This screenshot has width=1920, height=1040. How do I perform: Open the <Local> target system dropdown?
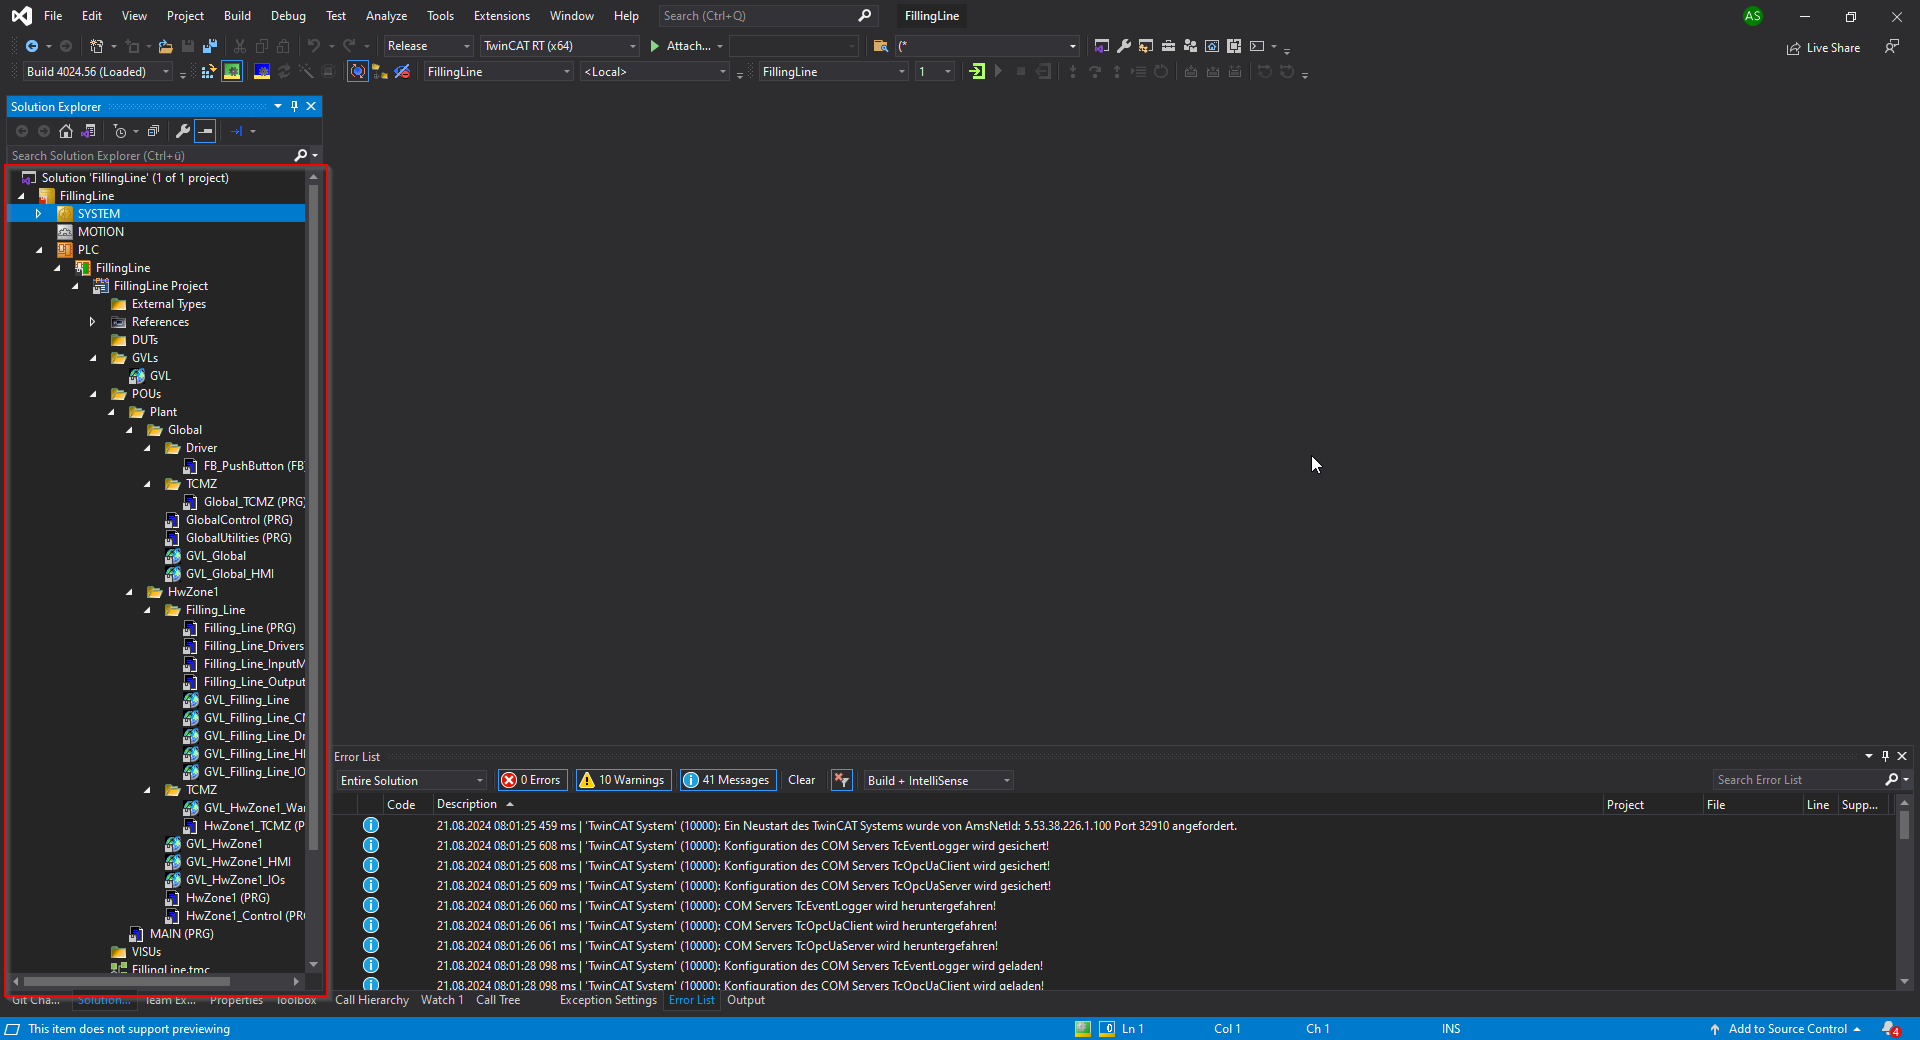(x=655, y=72)
